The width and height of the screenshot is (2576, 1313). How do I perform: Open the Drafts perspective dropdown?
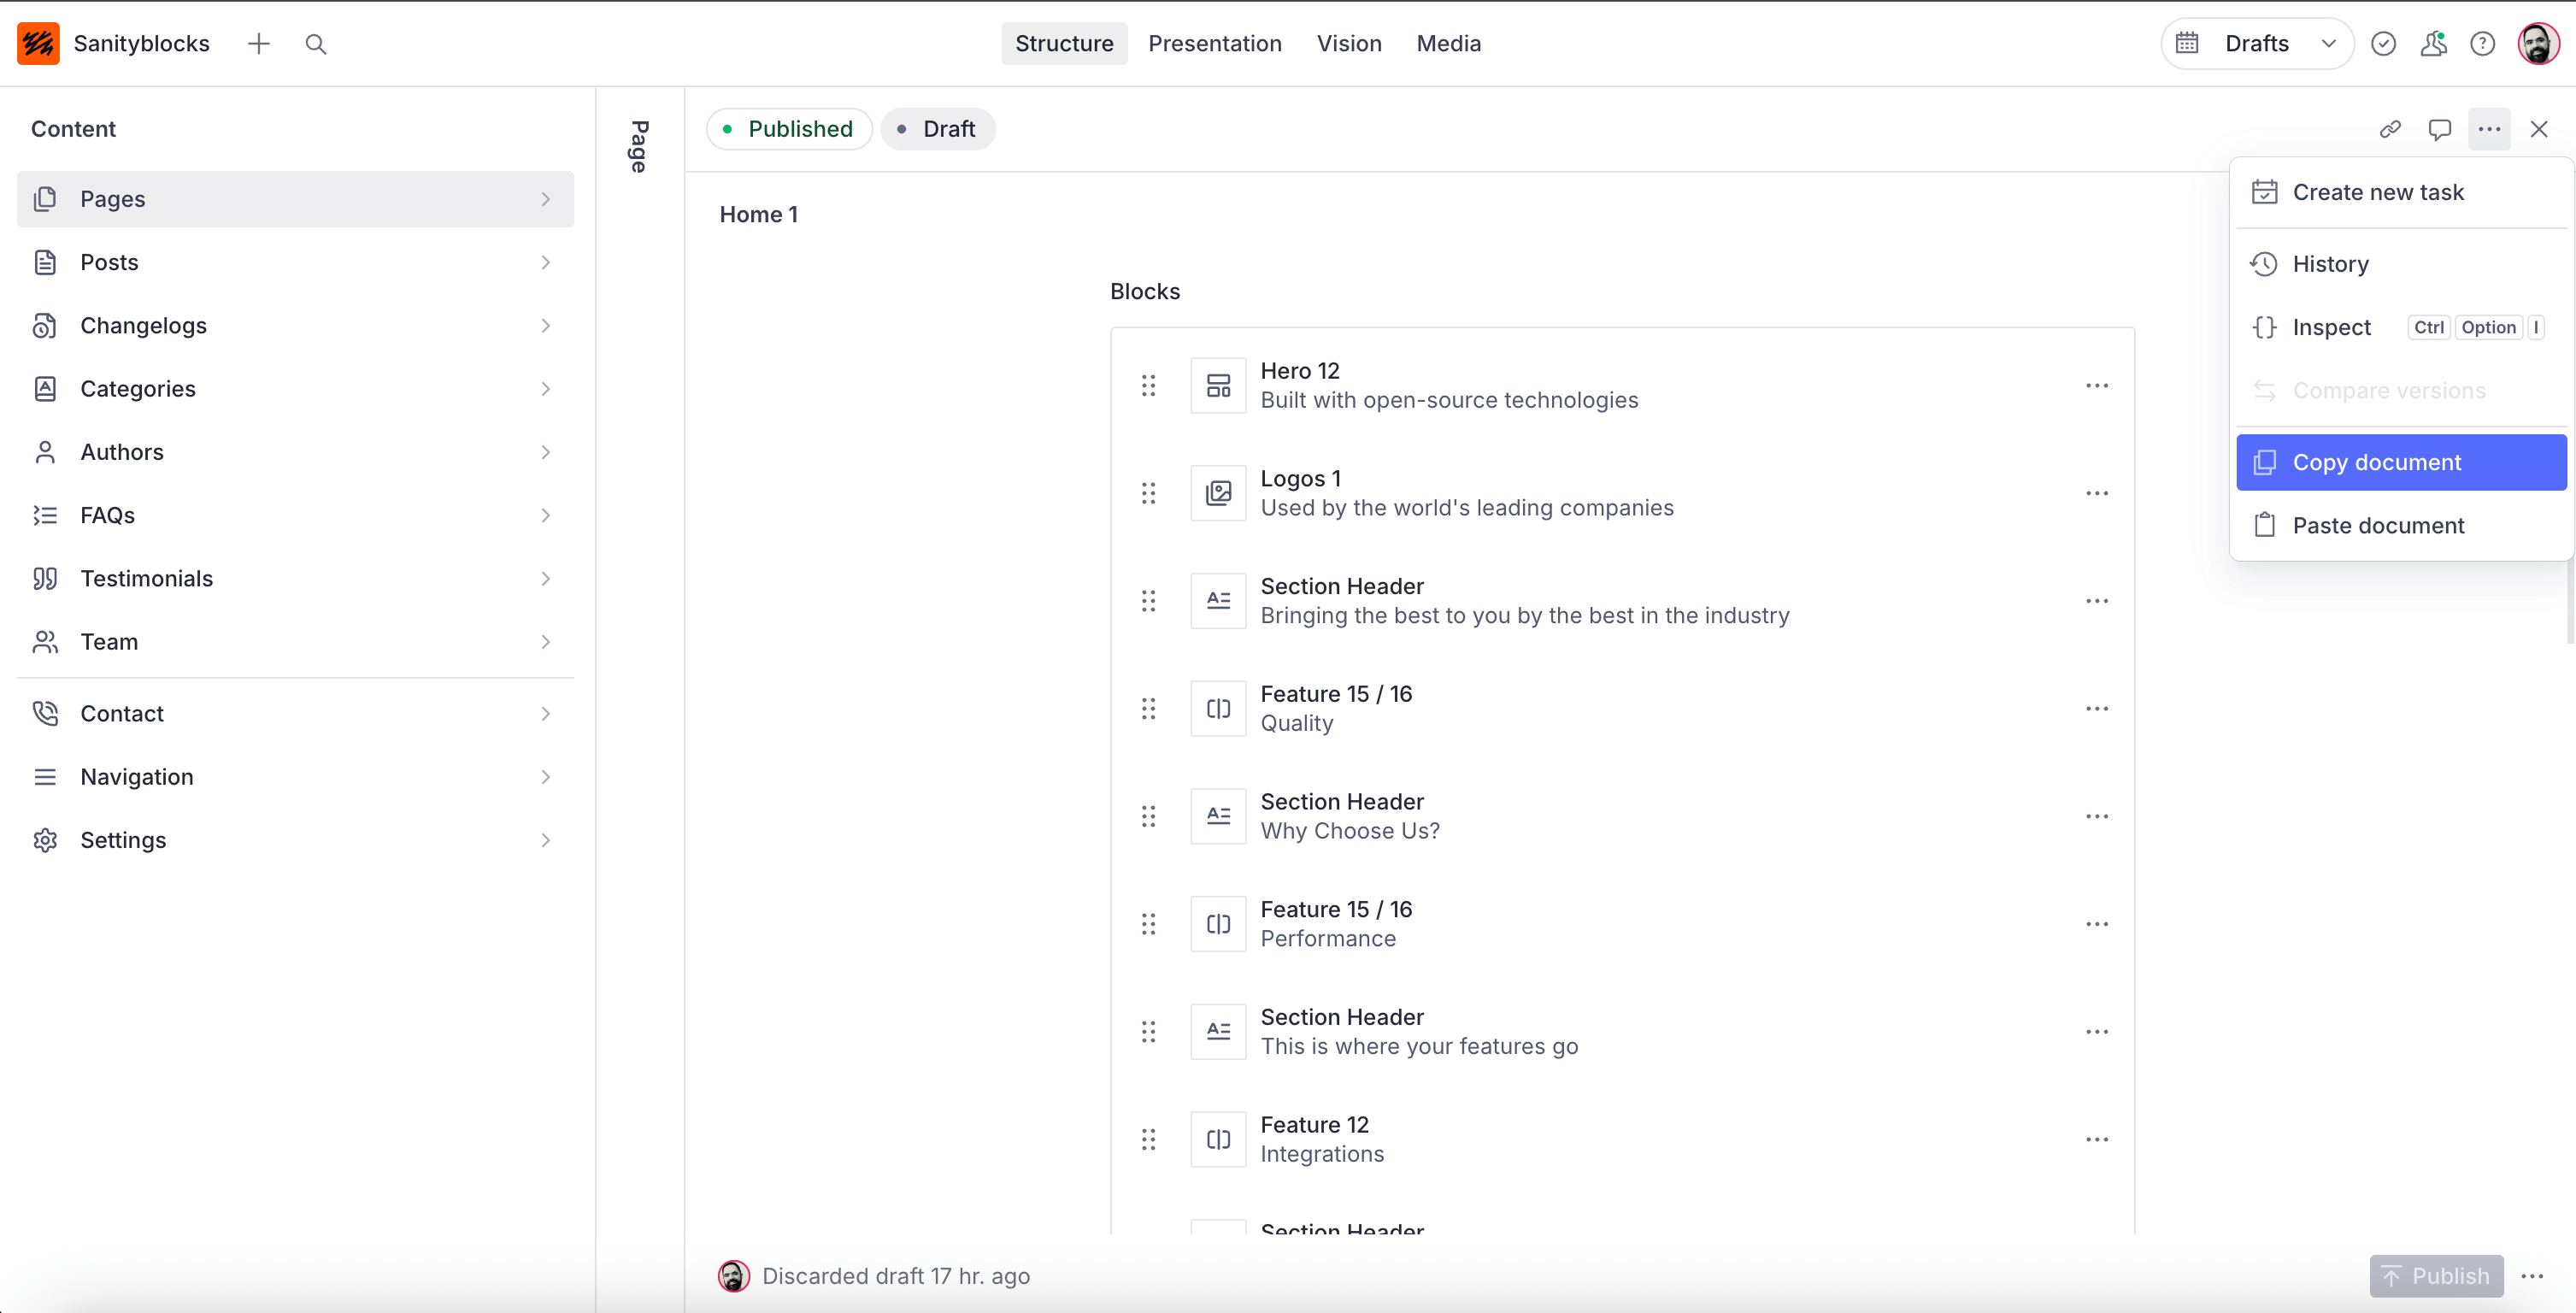point(2257,44)
